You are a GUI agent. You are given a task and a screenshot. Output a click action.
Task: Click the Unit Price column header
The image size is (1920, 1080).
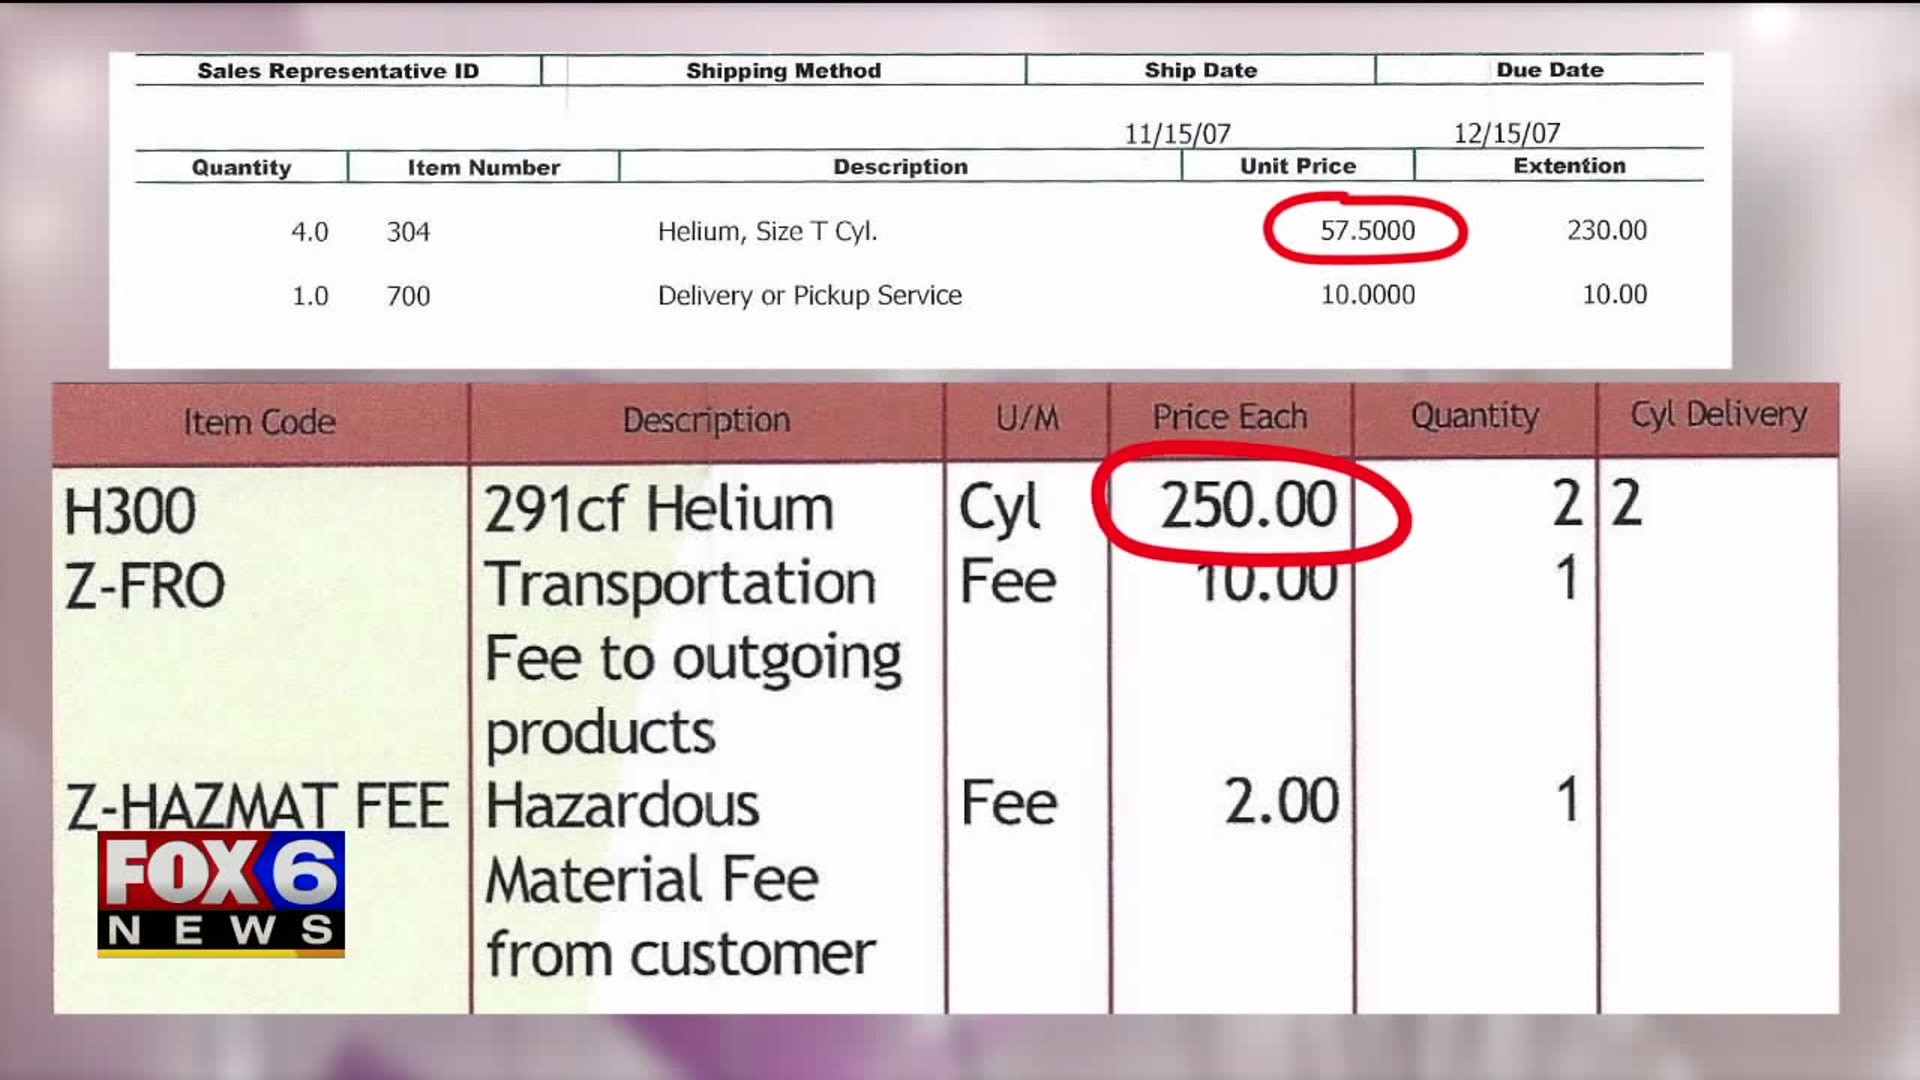1297,166
